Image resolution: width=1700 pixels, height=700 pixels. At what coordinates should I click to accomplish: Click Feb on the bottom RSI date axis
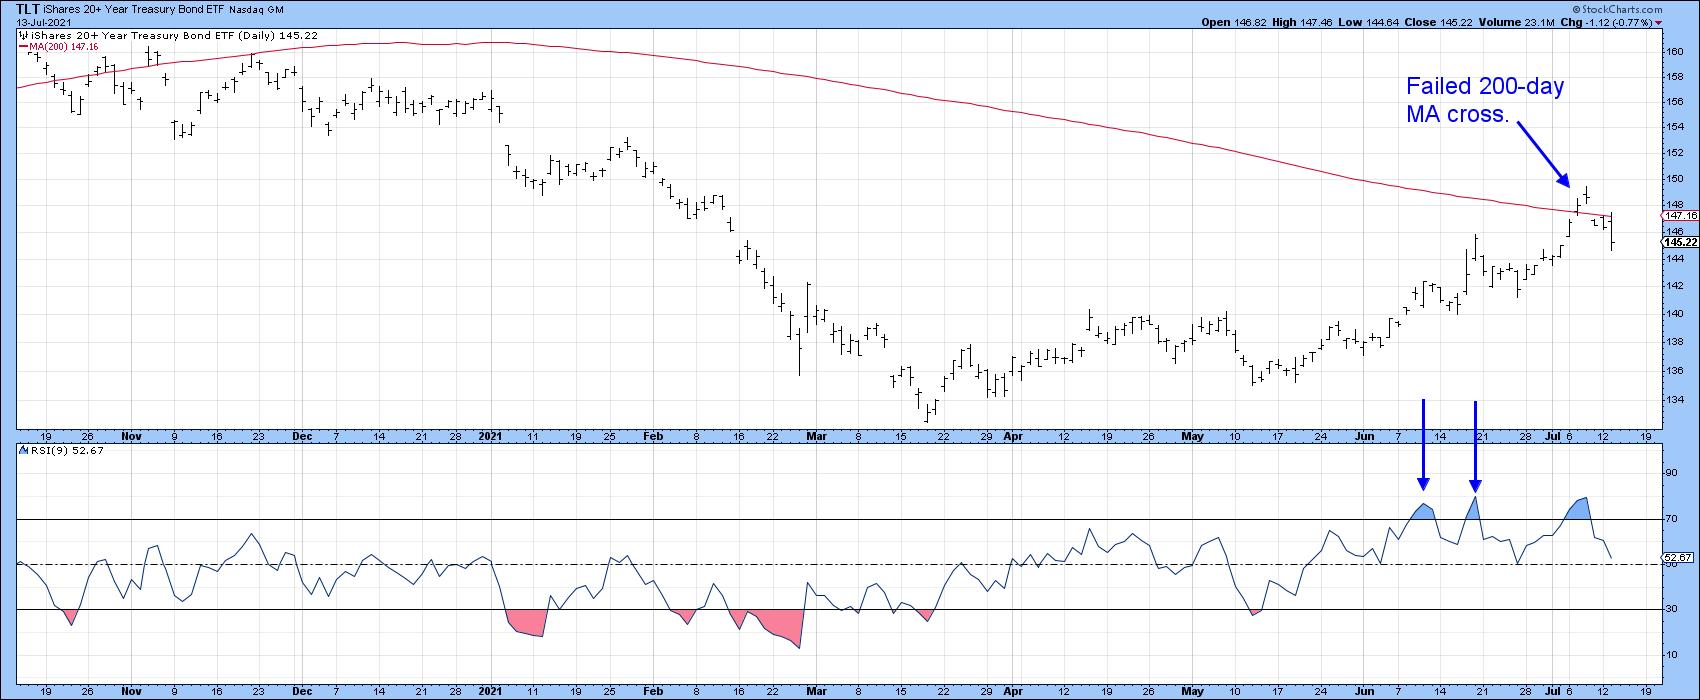pos(652,691)
